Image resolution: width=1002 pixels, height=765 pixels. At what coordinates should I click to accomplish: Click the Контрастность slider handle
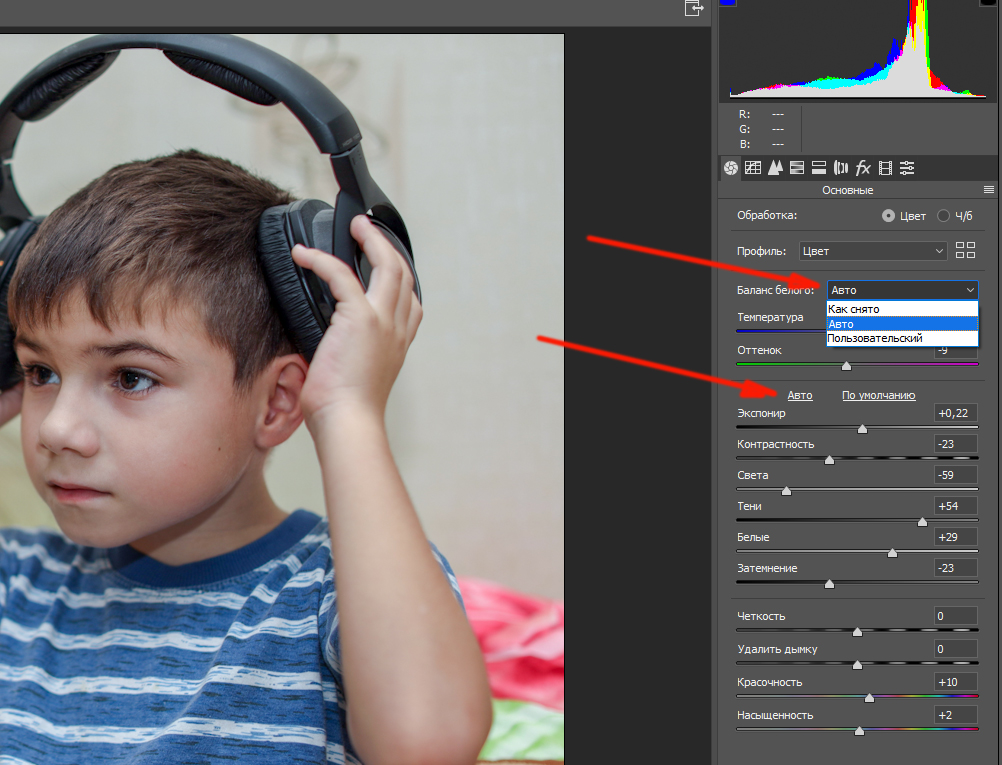pos(829,460)
